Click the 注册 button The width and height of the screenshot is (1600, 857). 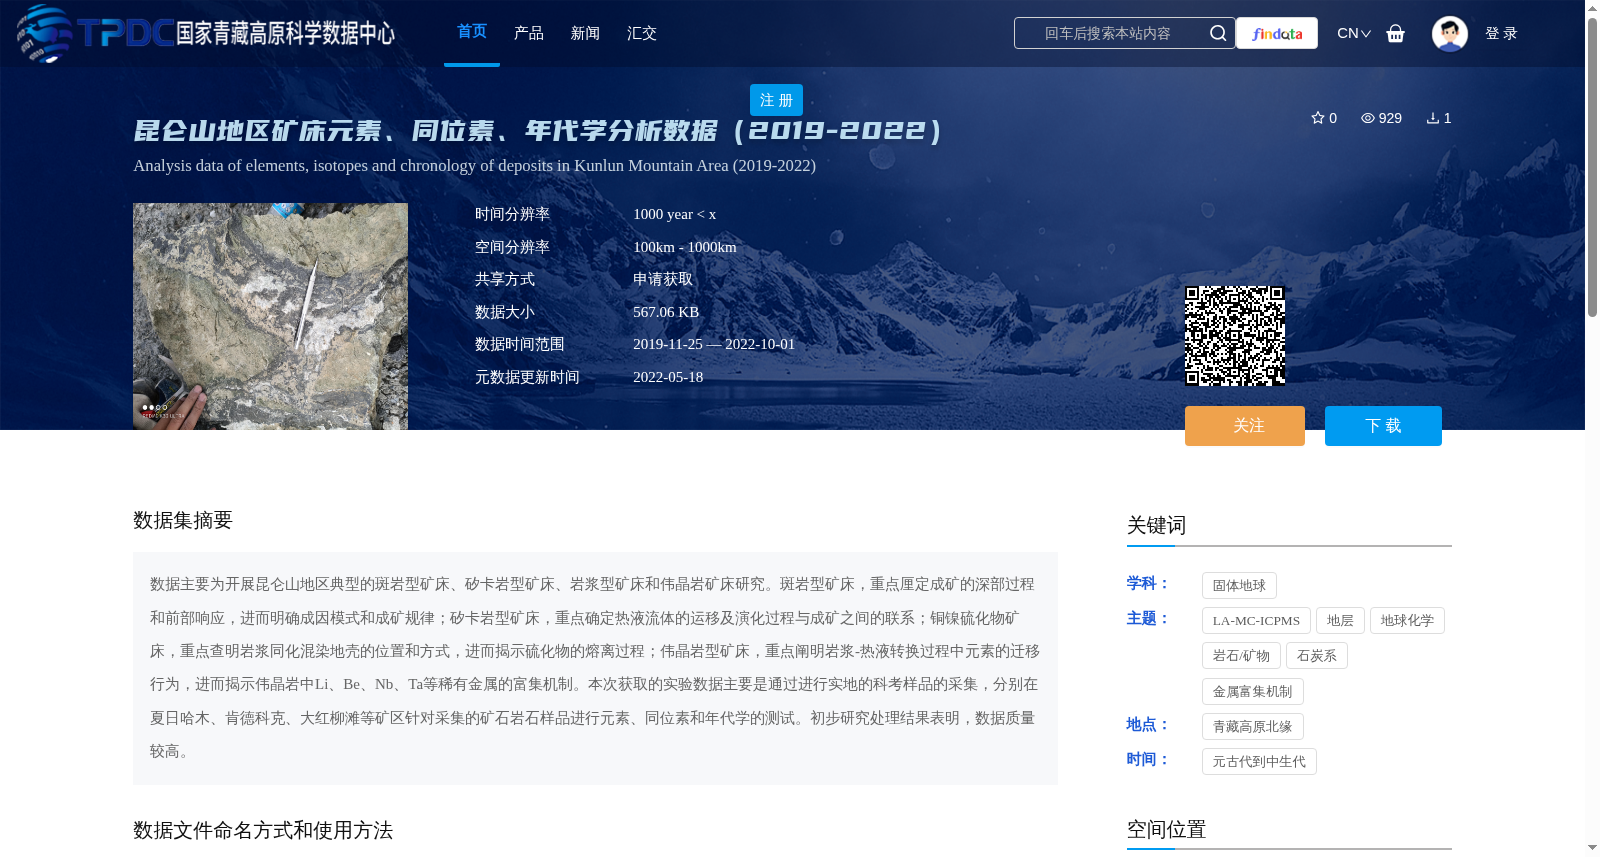point(776,100)
